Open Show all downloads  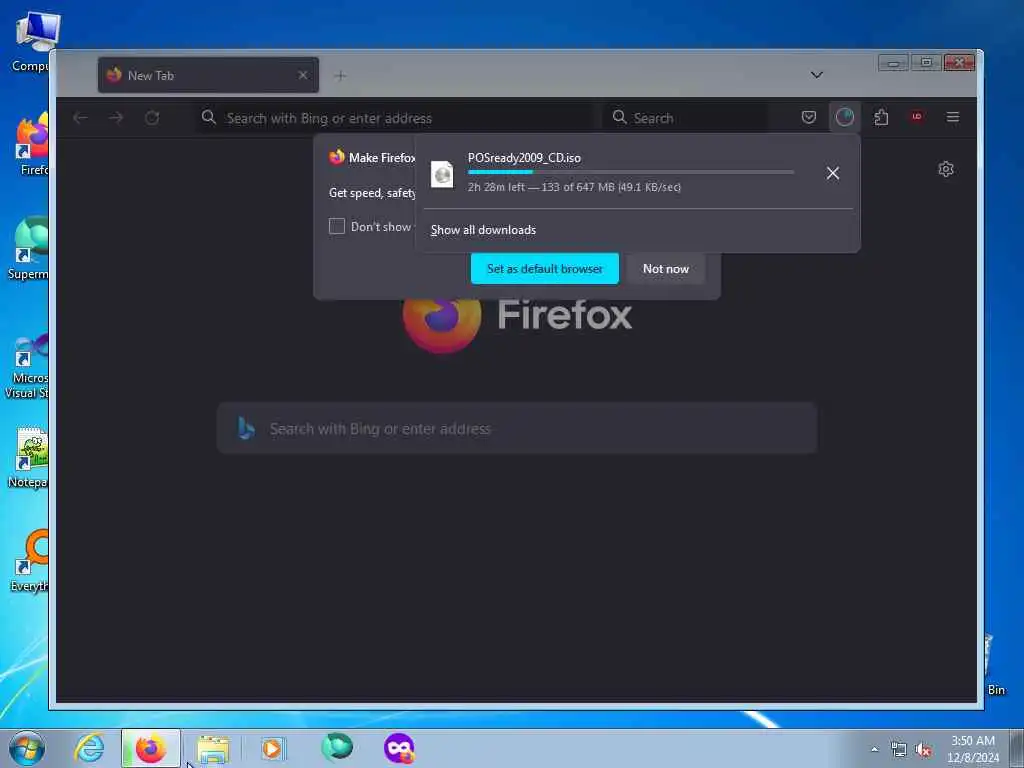(x=483, y=230)
